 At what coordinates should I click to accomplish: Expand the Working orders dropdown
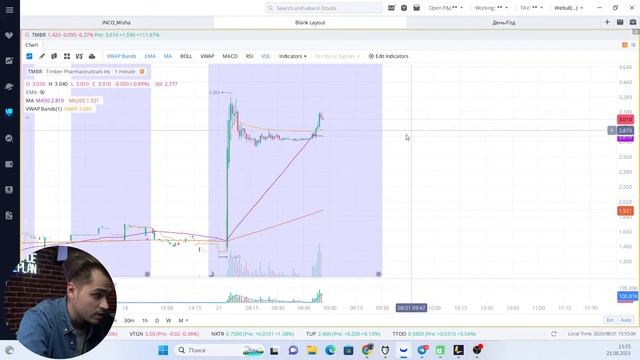[x=491, y=8]
